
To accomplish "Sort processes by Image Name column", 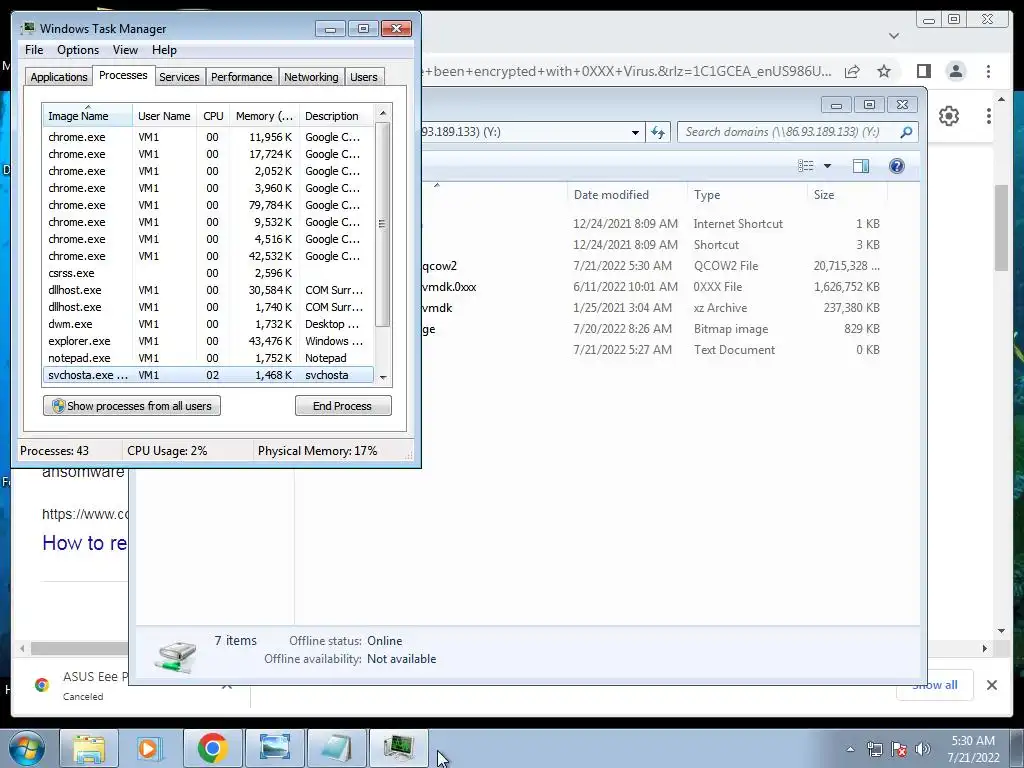I will [87, 116].
